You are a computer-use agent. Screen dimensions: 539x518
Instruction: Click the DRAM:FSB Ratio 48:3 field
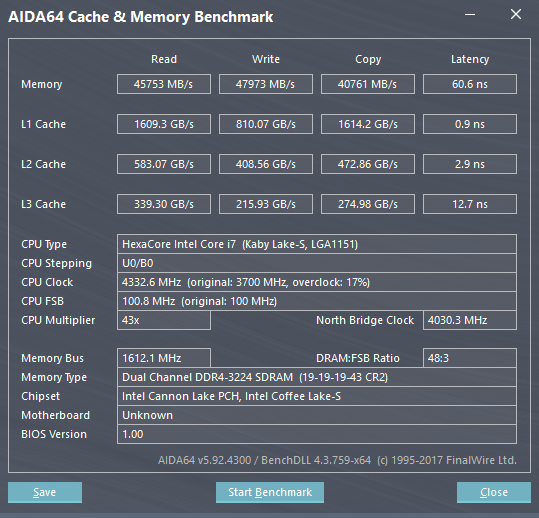pos(470,358)
